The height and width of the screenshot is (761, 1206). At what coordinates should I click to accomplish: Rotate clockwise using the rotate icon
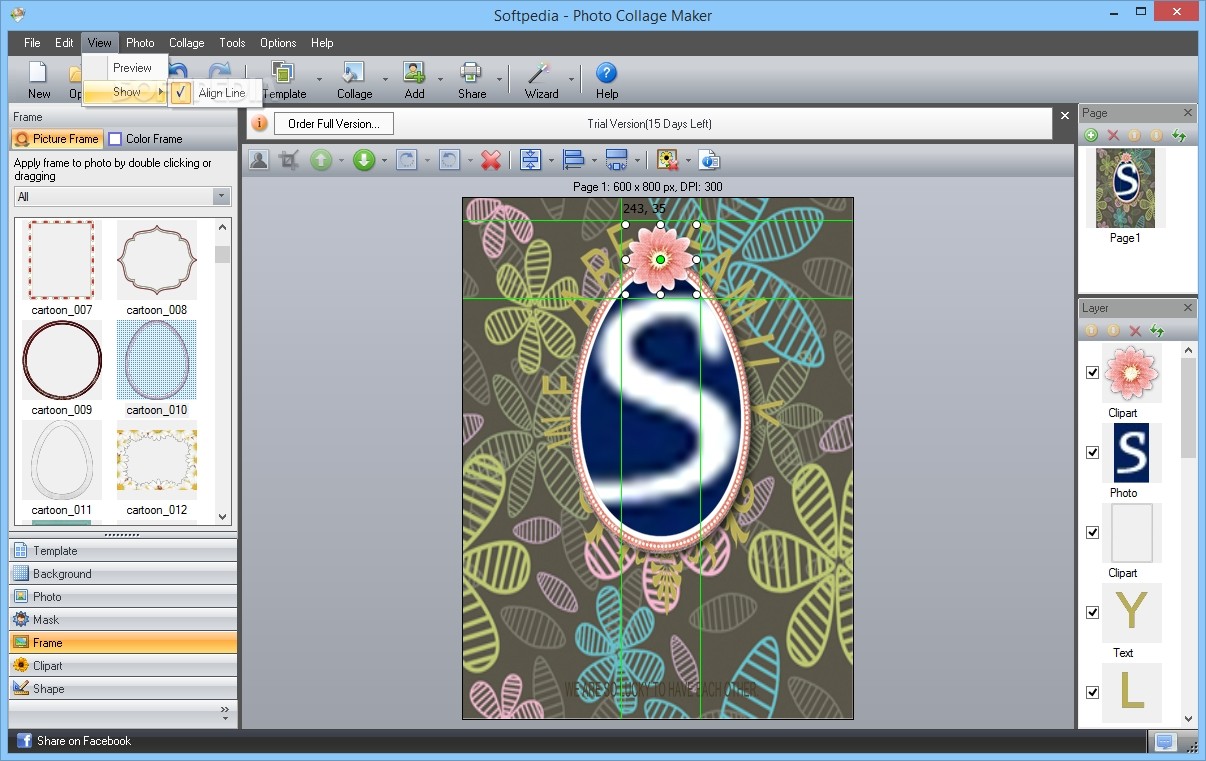(406, 160)
